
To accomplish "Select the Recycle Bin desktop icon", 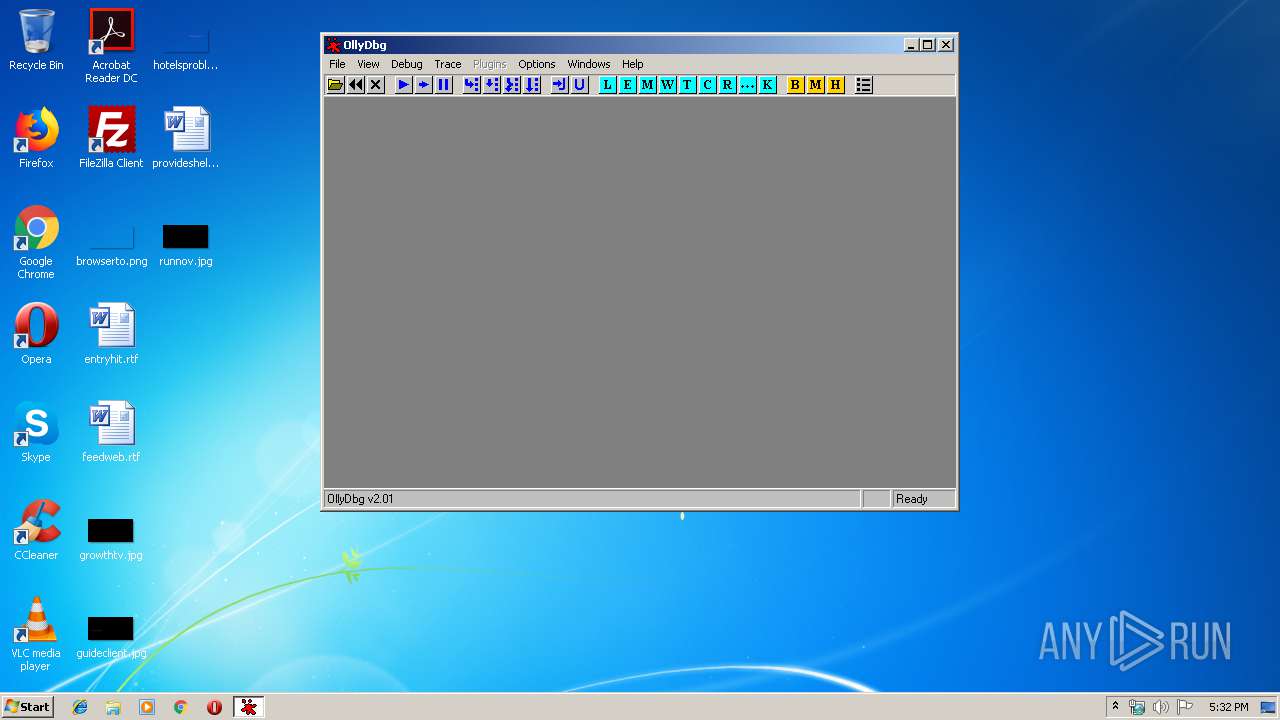I will coord(36,40).
